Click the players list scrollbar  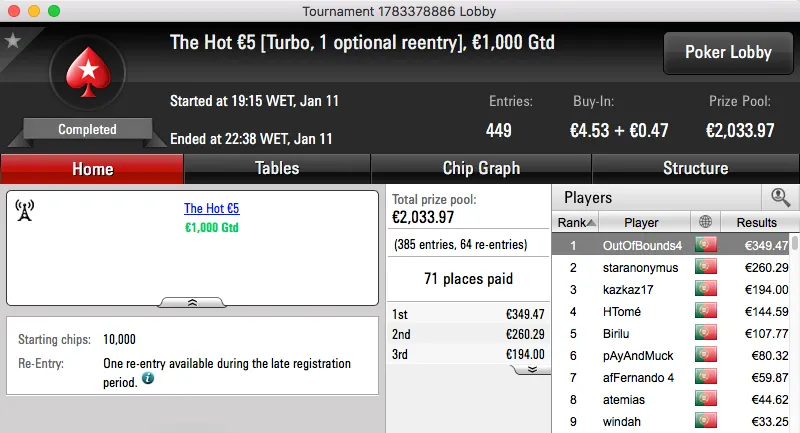pos(795,330)
